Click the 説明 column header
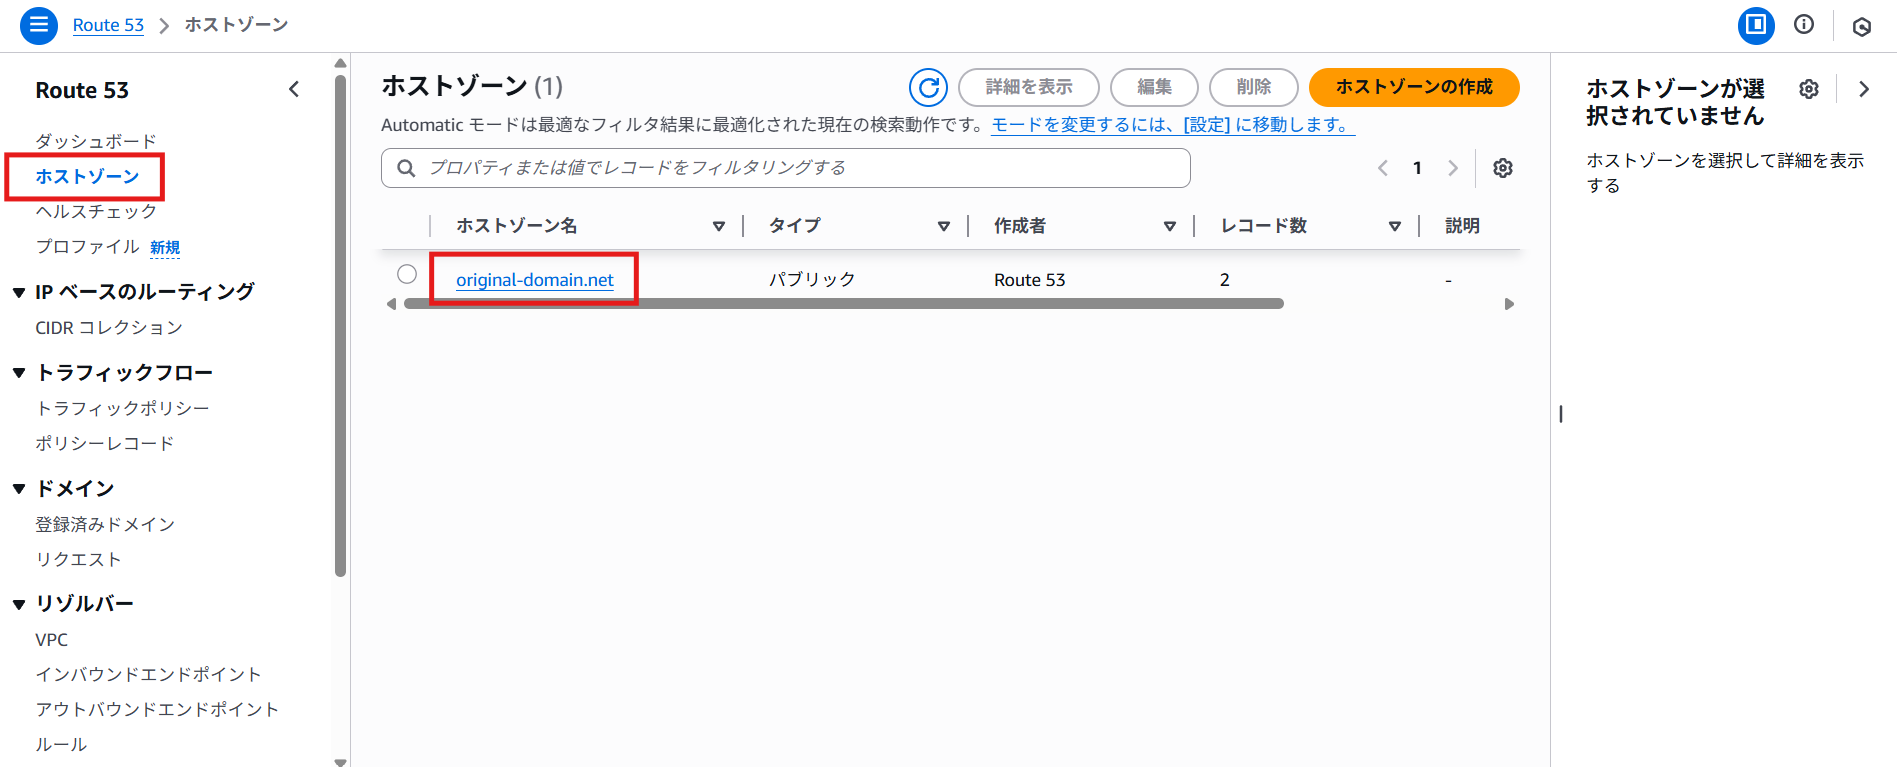The height and width of the screenshot is (767, 1897). (1462, 226)
